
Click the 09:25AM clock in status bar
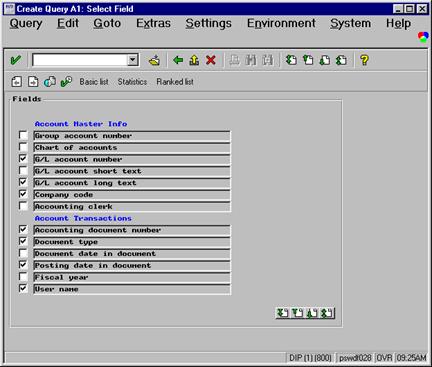click(411, 358)
